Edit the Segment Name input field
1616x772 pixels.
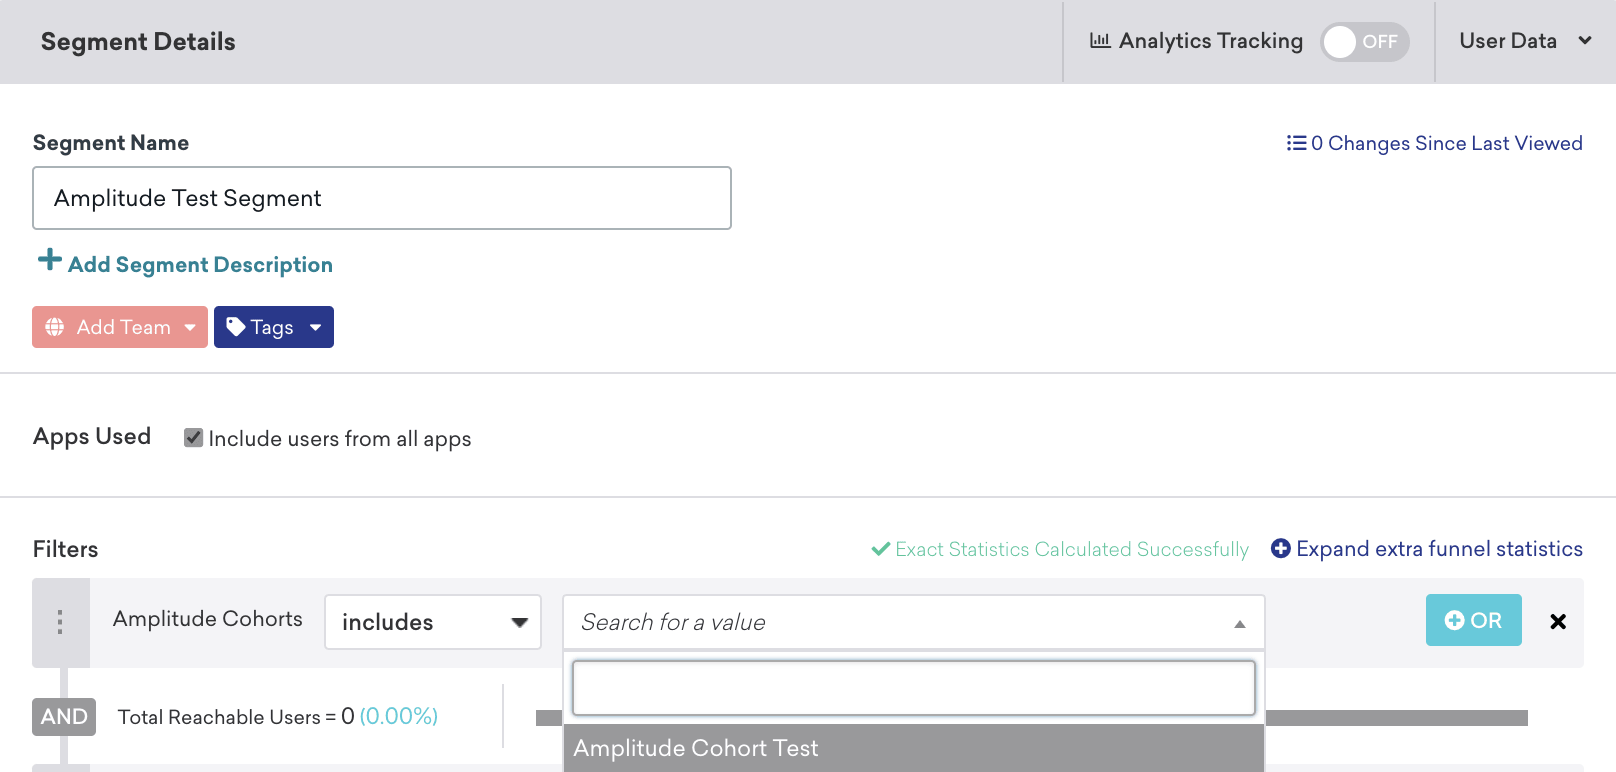pos(382,198)
